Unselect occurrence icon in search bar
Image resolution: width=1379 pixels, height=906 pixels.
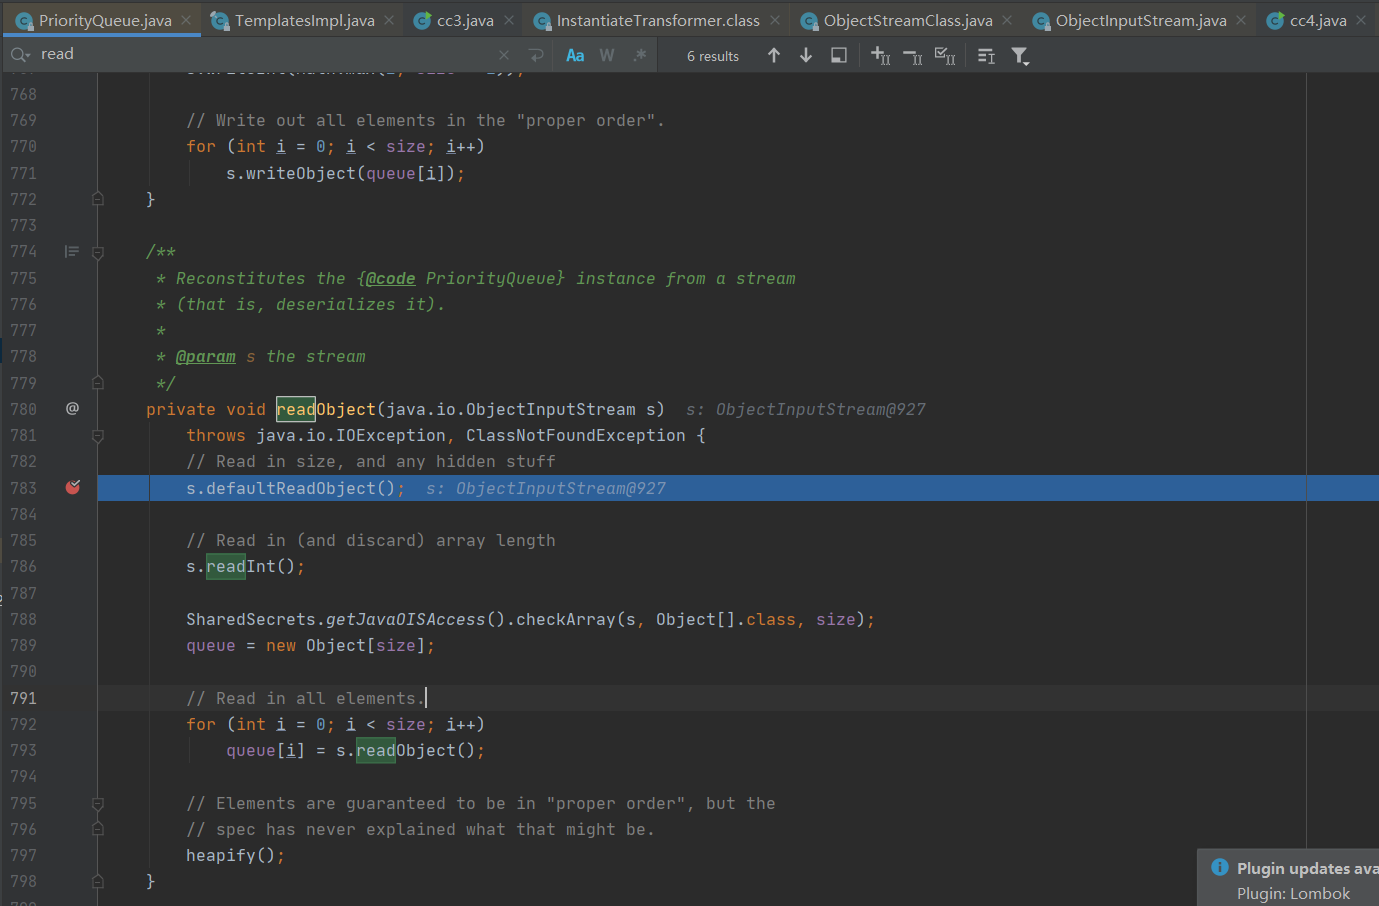[912, 56]
